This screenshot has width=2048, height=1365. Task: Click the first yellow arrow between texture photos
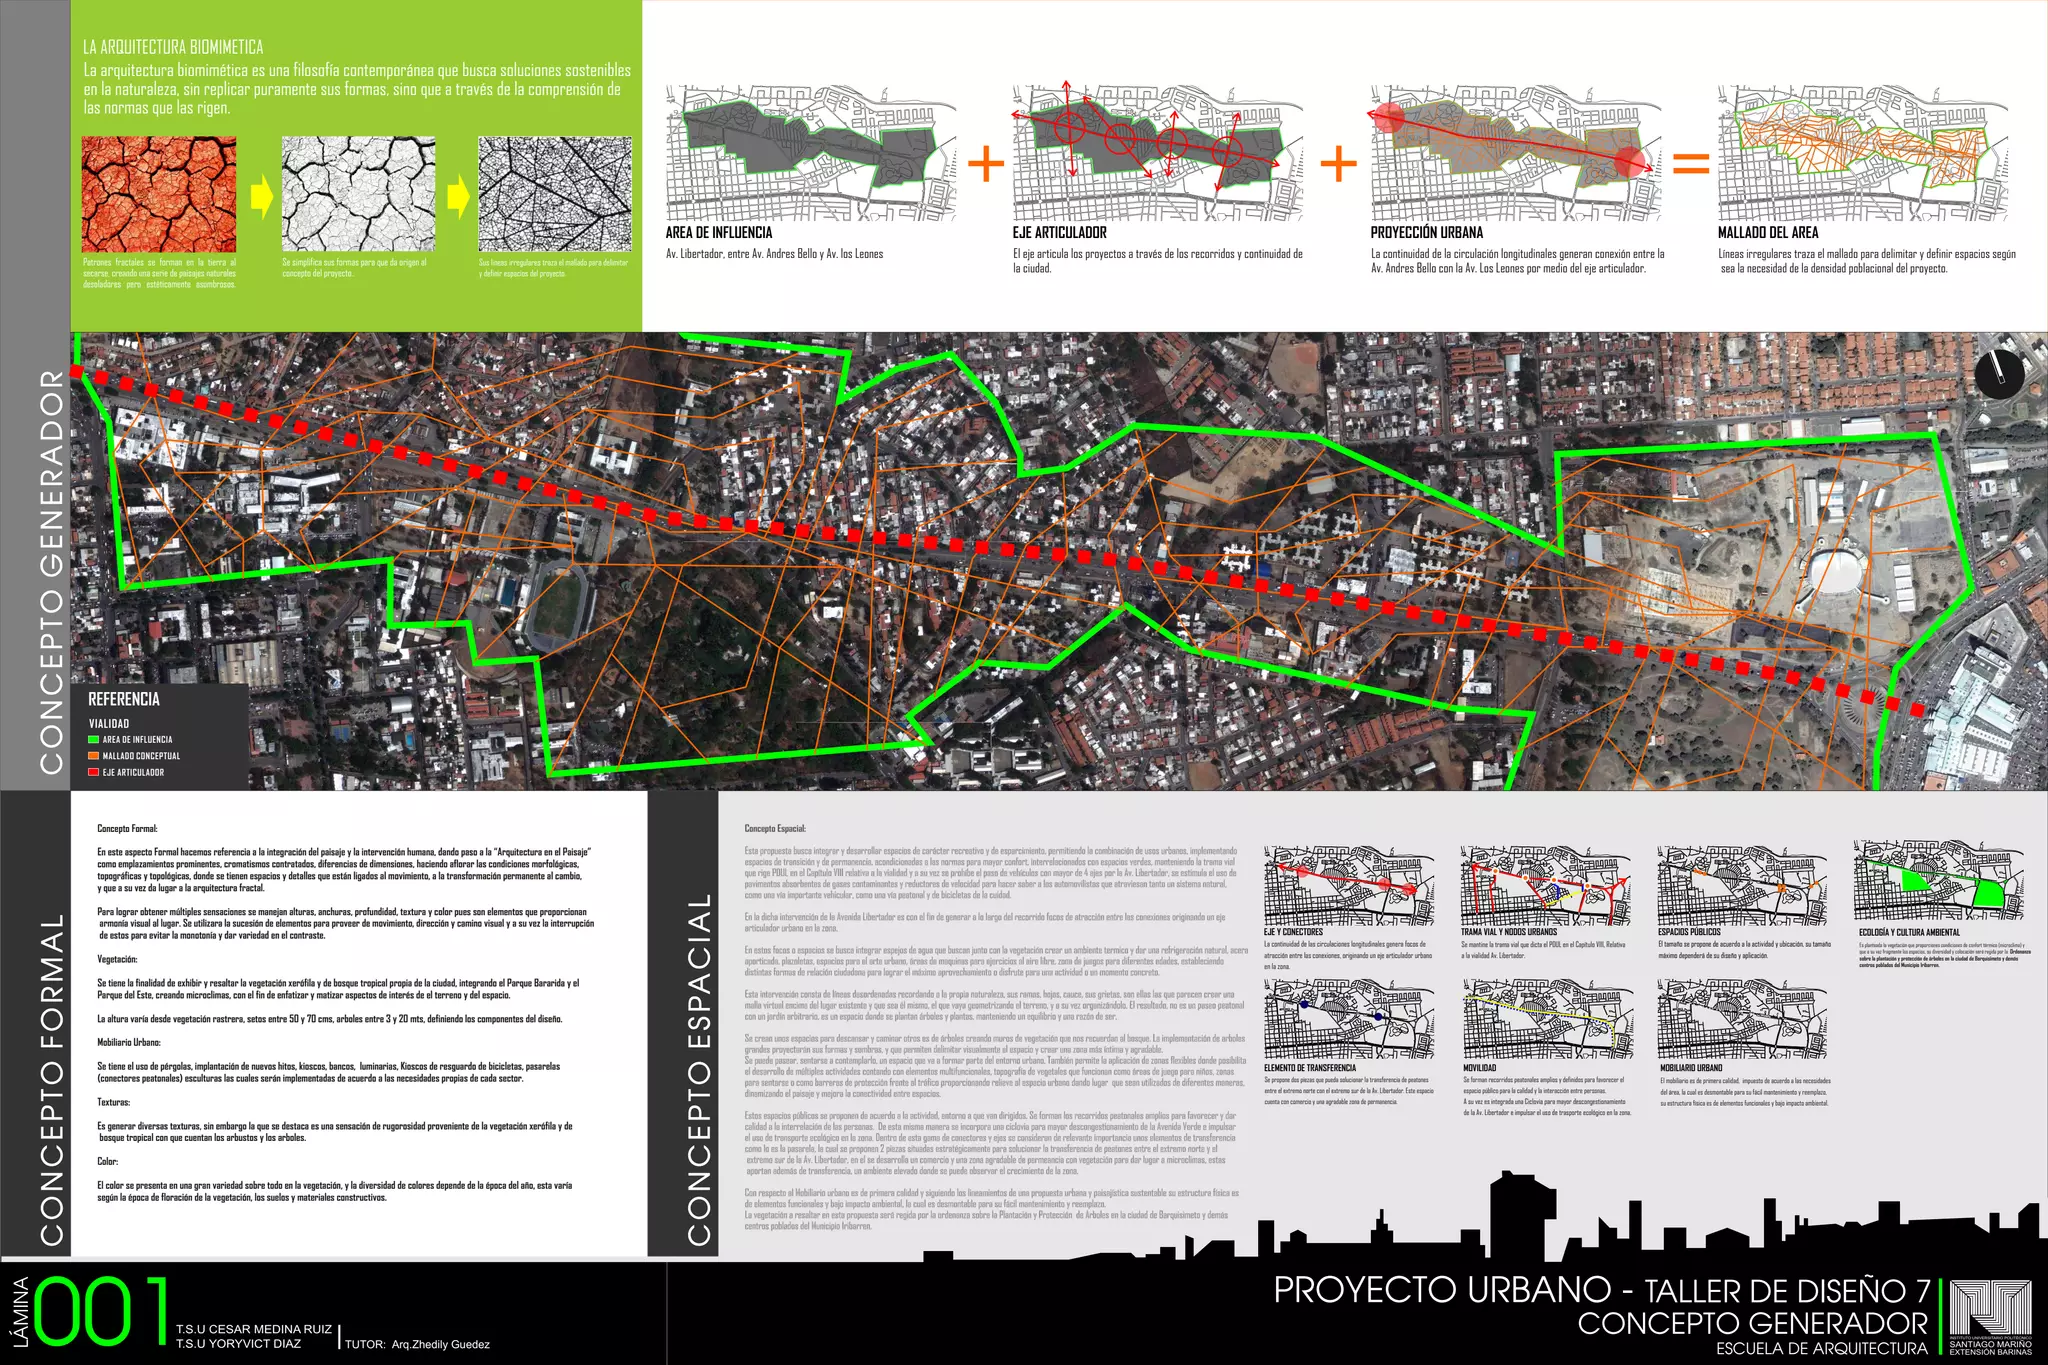[x=260, y=196]
